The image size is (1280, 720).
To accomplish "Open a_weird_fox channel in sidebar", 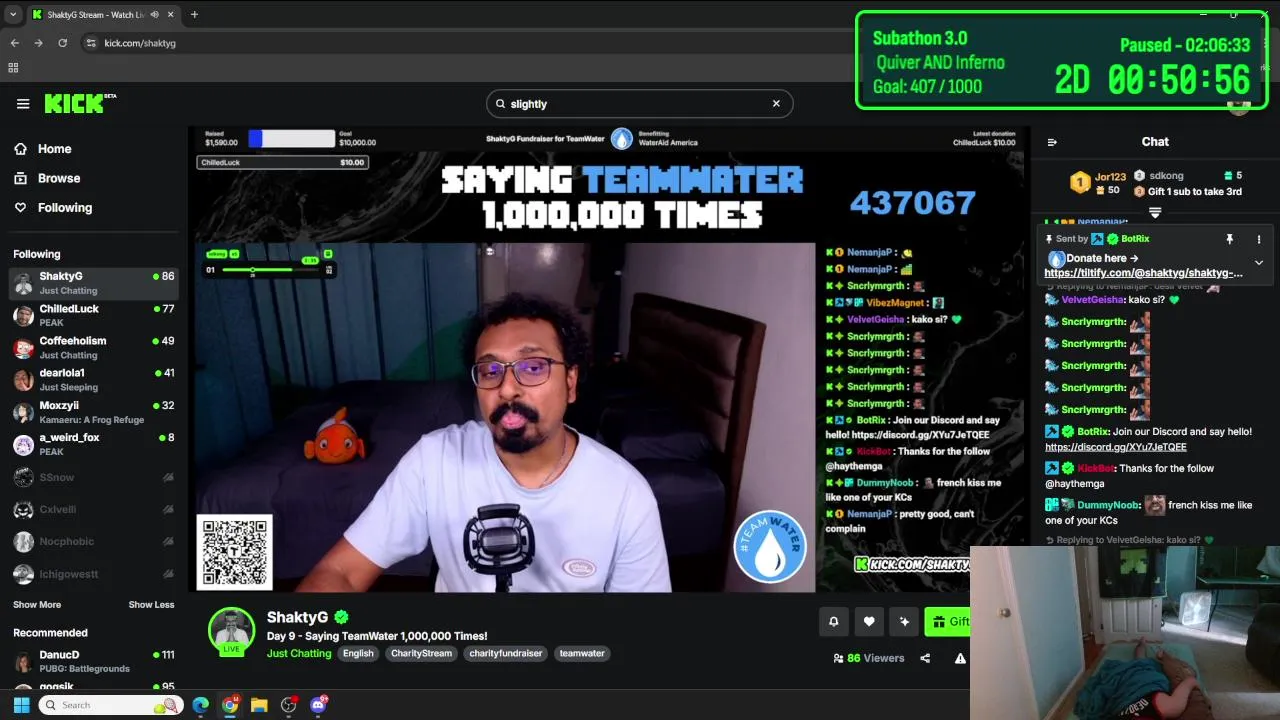I will [x=94, y=444].
